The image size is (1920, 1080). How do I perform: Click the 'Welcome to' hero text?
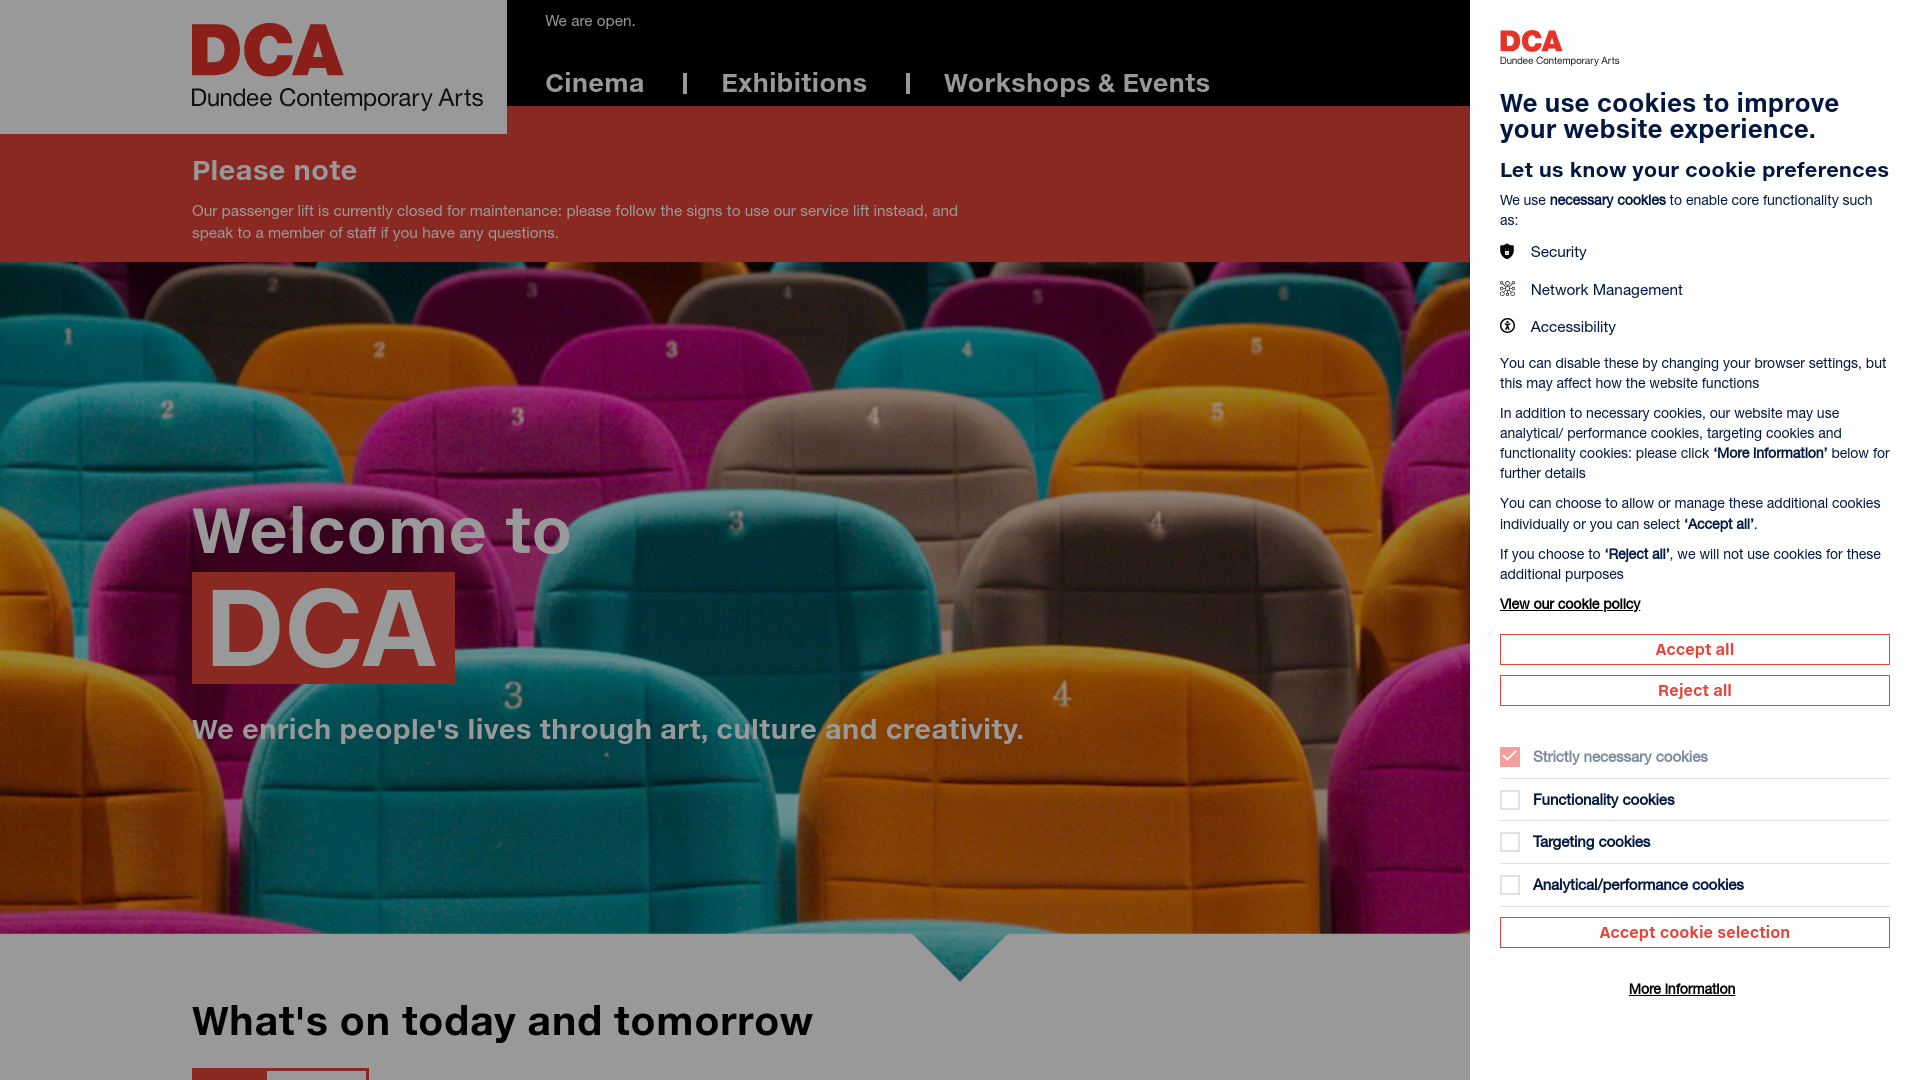(381, 530)
